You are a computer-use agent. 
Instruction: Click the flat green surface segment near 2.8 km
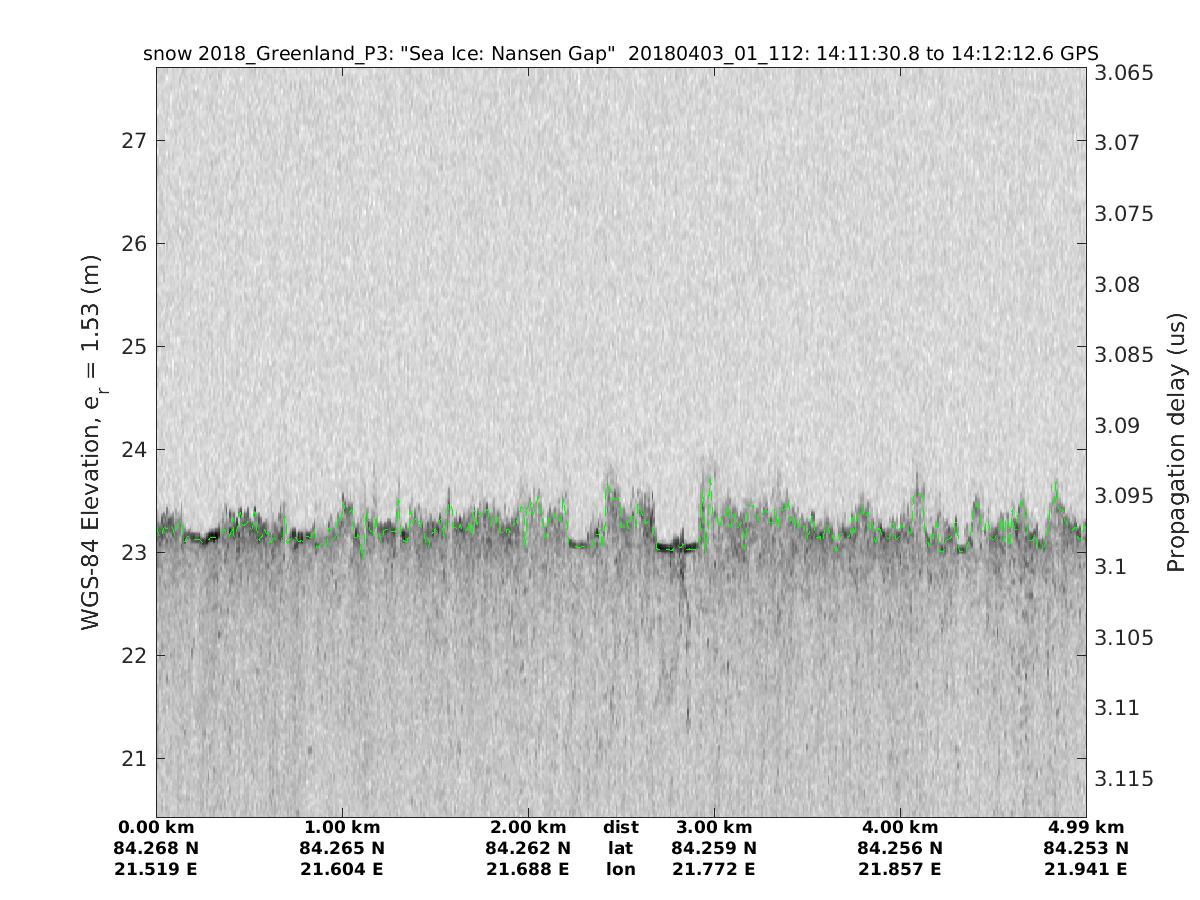(677, 547)
